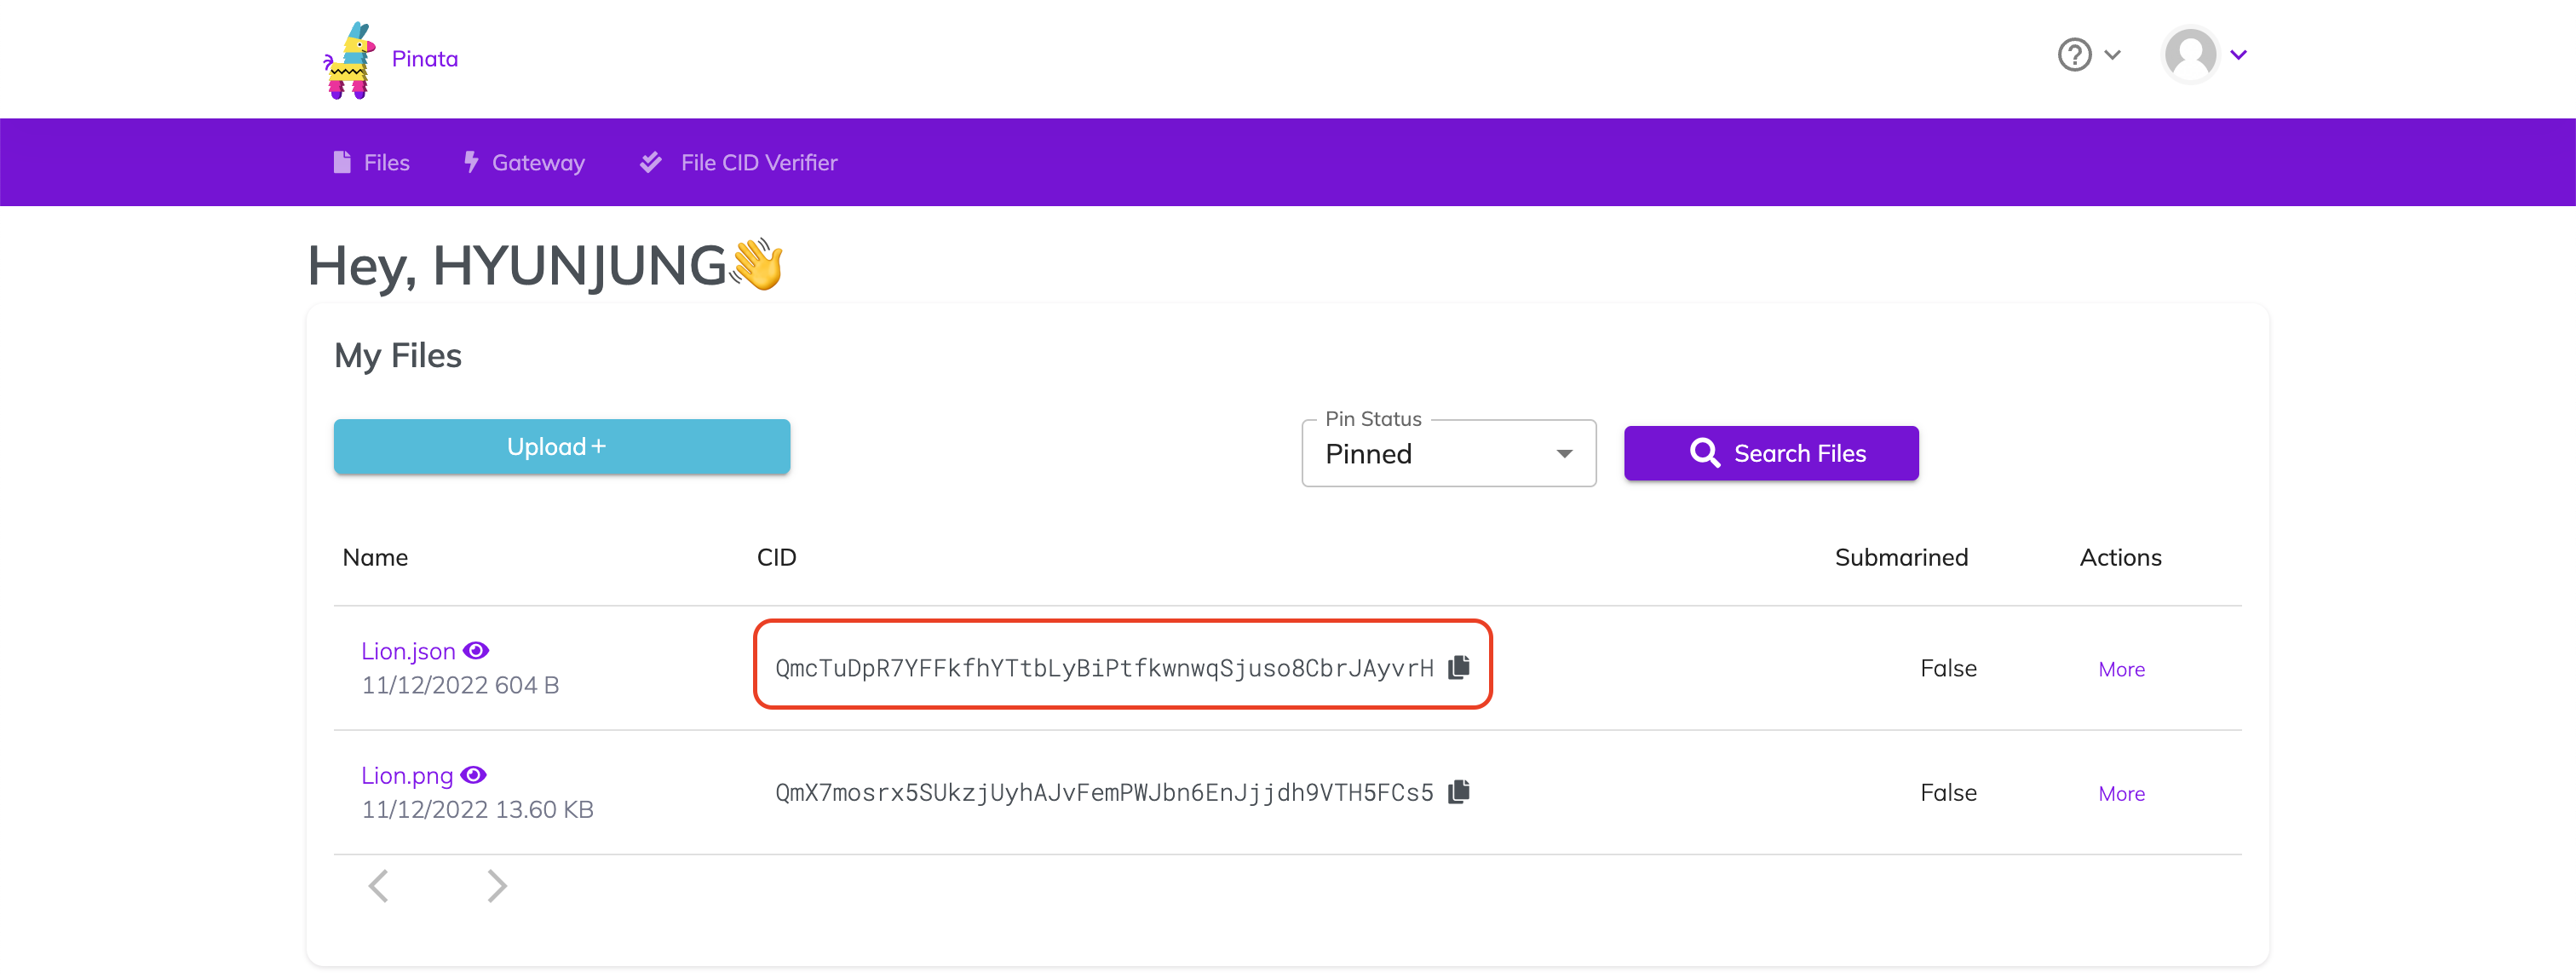Preview Lion.png via eye icon

point(474,775)
